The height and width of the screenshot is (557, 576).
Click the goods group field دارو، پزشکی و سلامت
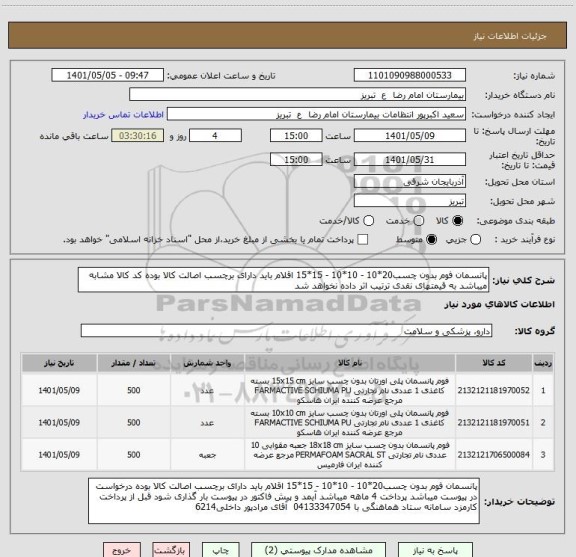(x=286, y=331)
